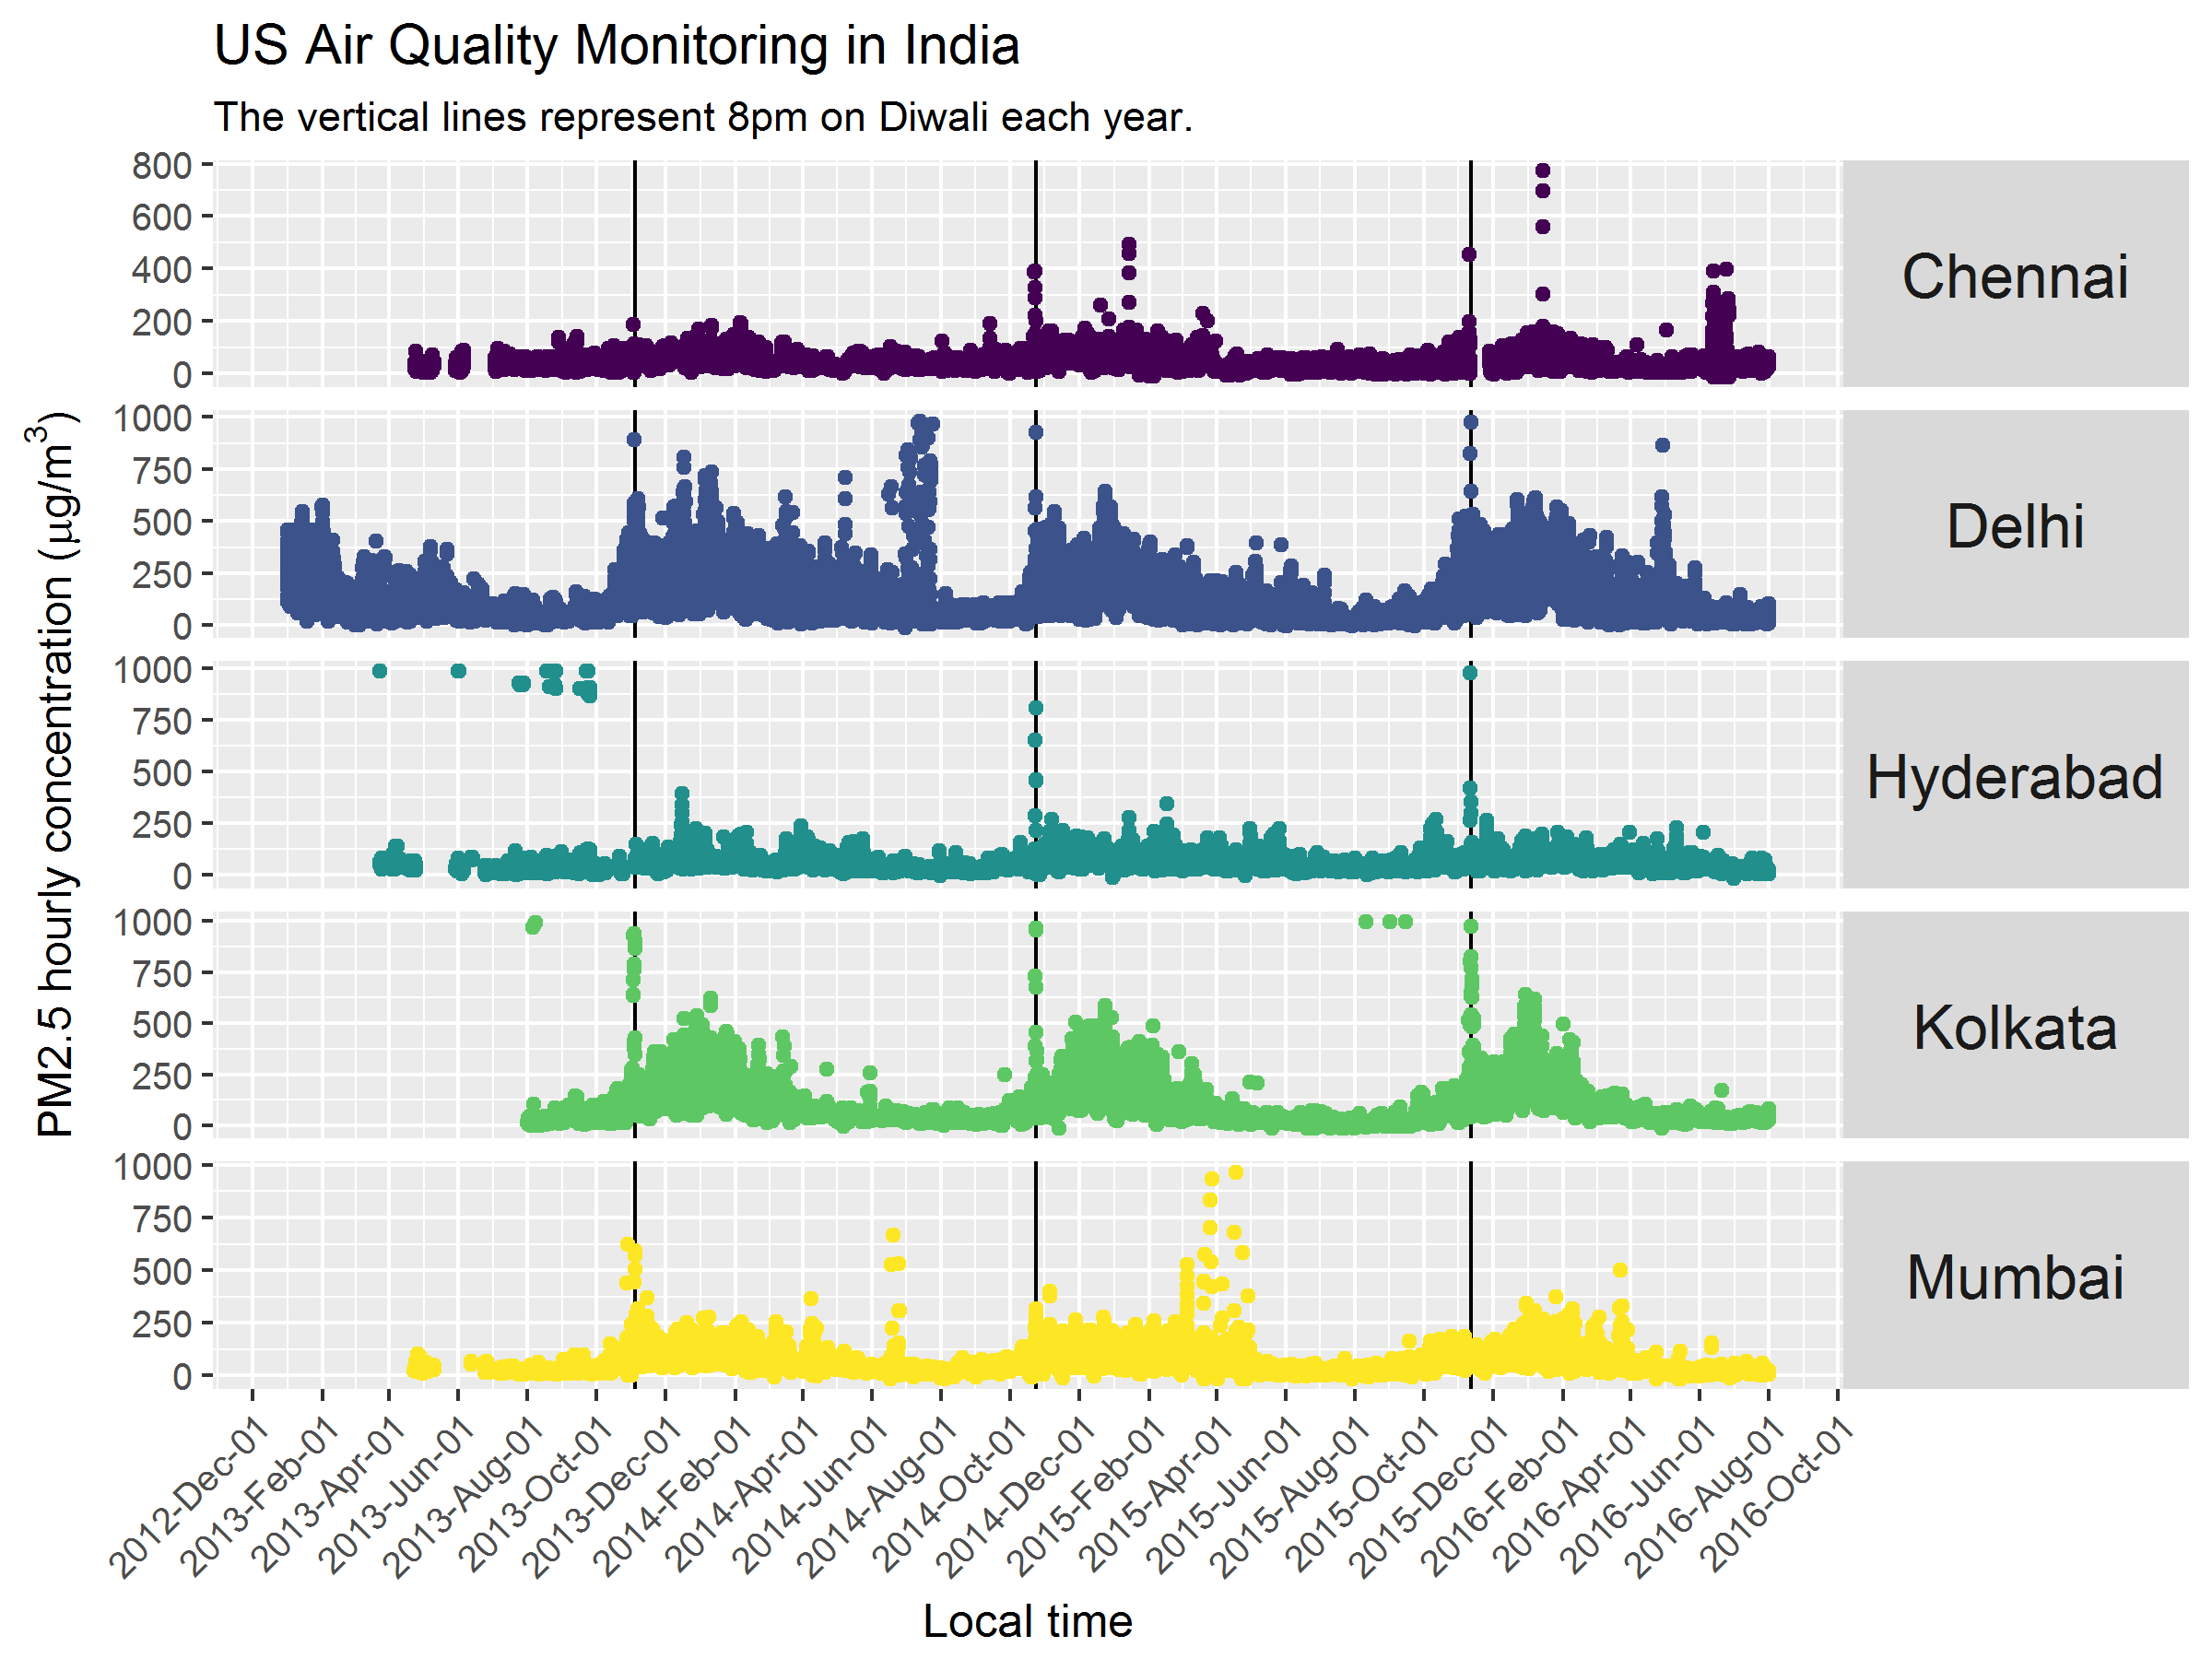Click the 2016-Jun-01 x-axis tick label

coord(1636,1497)
